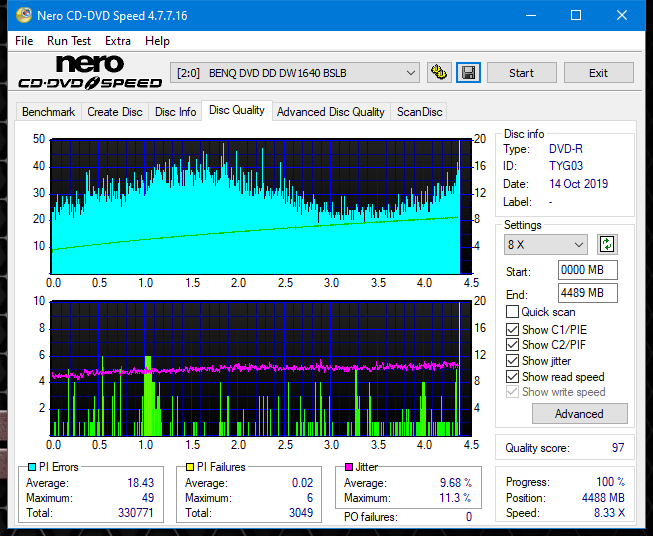
Task: Click the Position value 4488 MB
Action: 603,498
